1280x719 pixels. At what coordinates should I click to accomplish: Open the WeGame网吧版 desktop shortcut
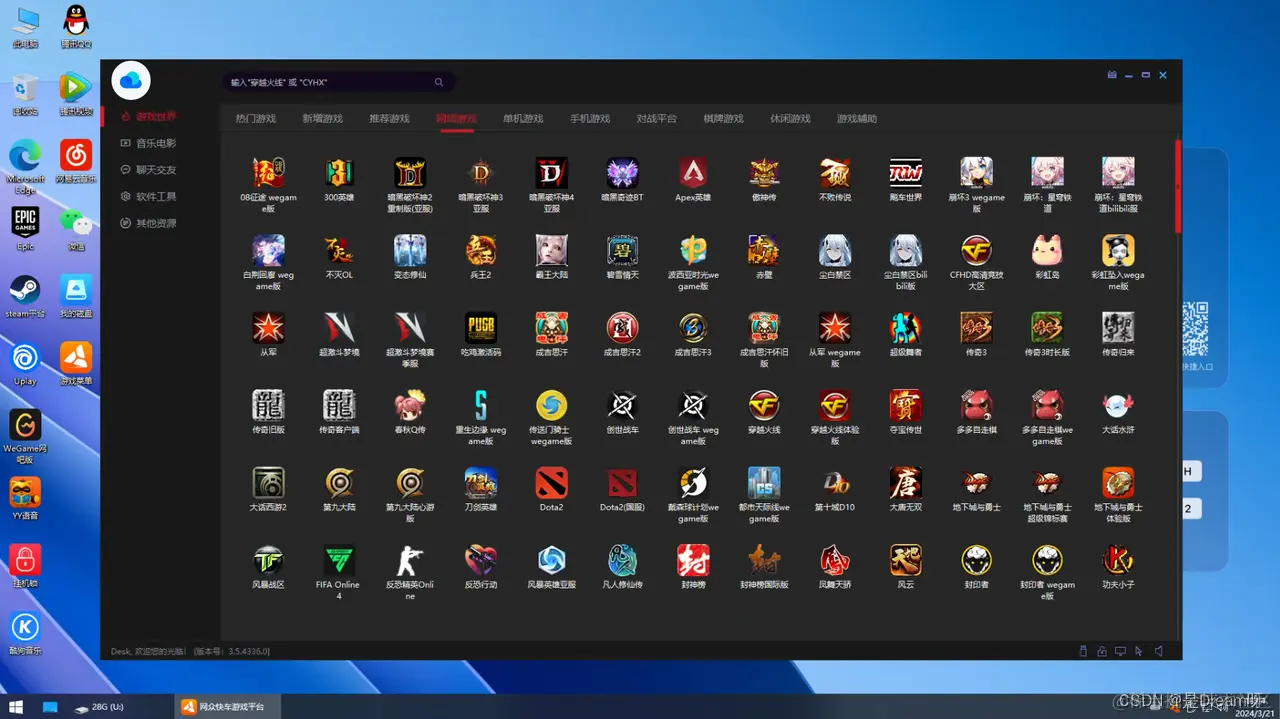click(25, 436)
